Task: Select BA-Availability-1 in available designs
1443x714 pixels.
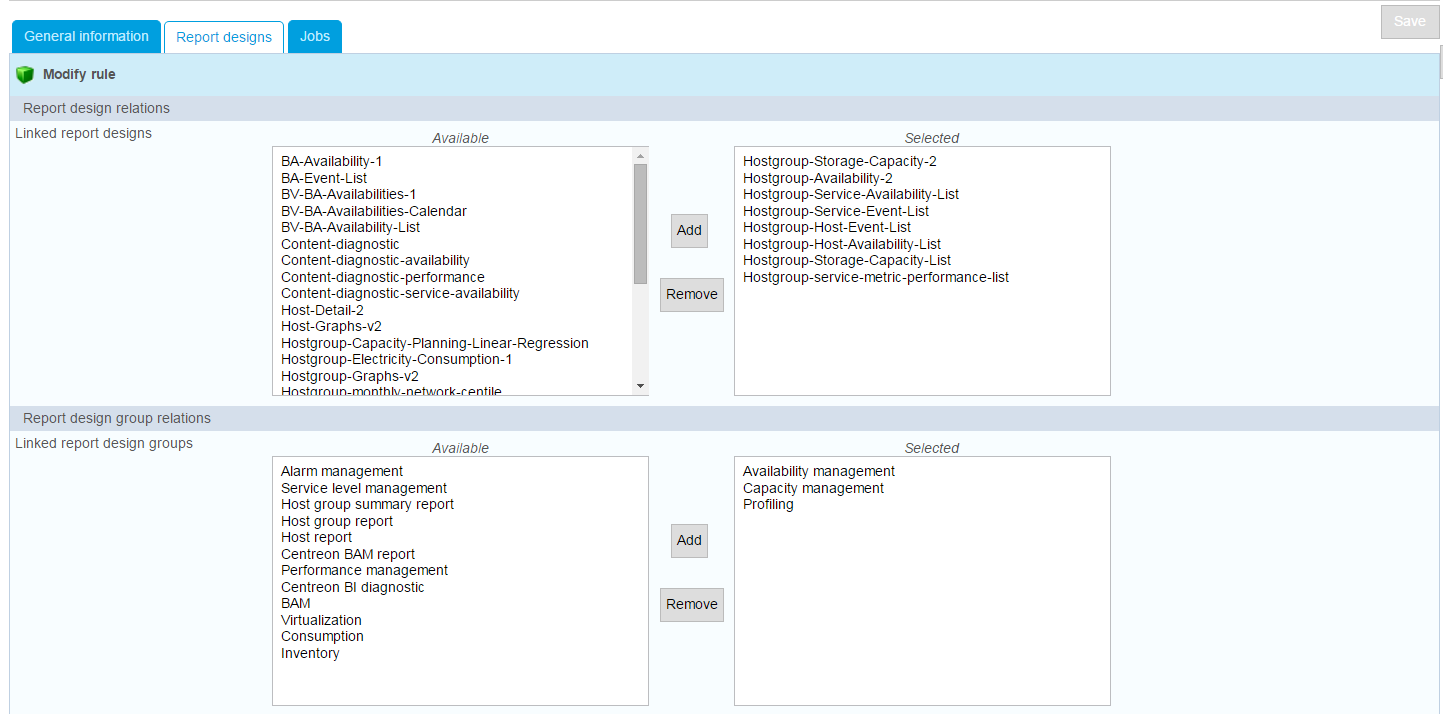Action: (331, 161)
